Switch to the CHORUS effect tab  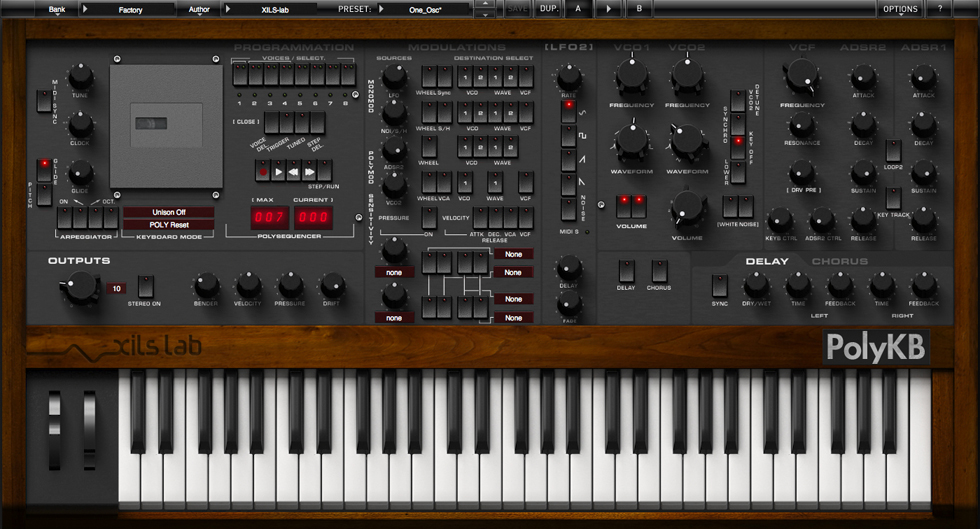coord(840,261)
